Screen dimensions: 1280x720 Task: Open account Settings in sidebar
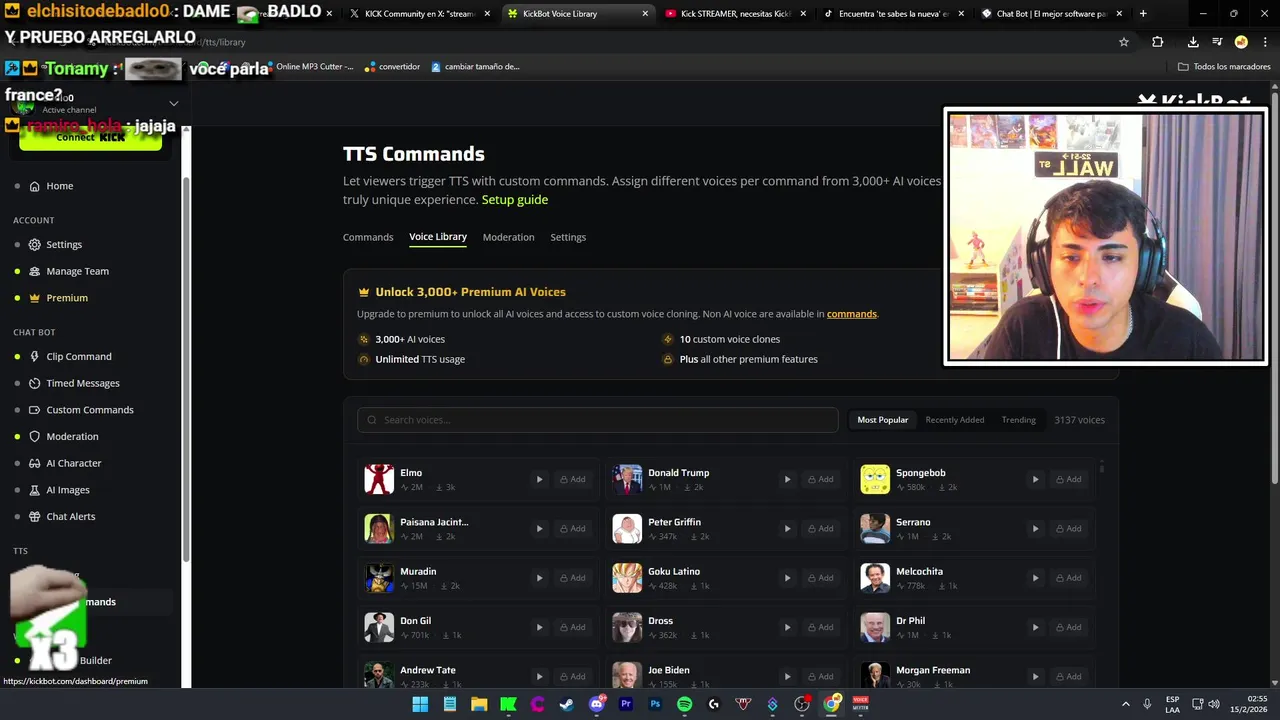(x=64, y=244)
